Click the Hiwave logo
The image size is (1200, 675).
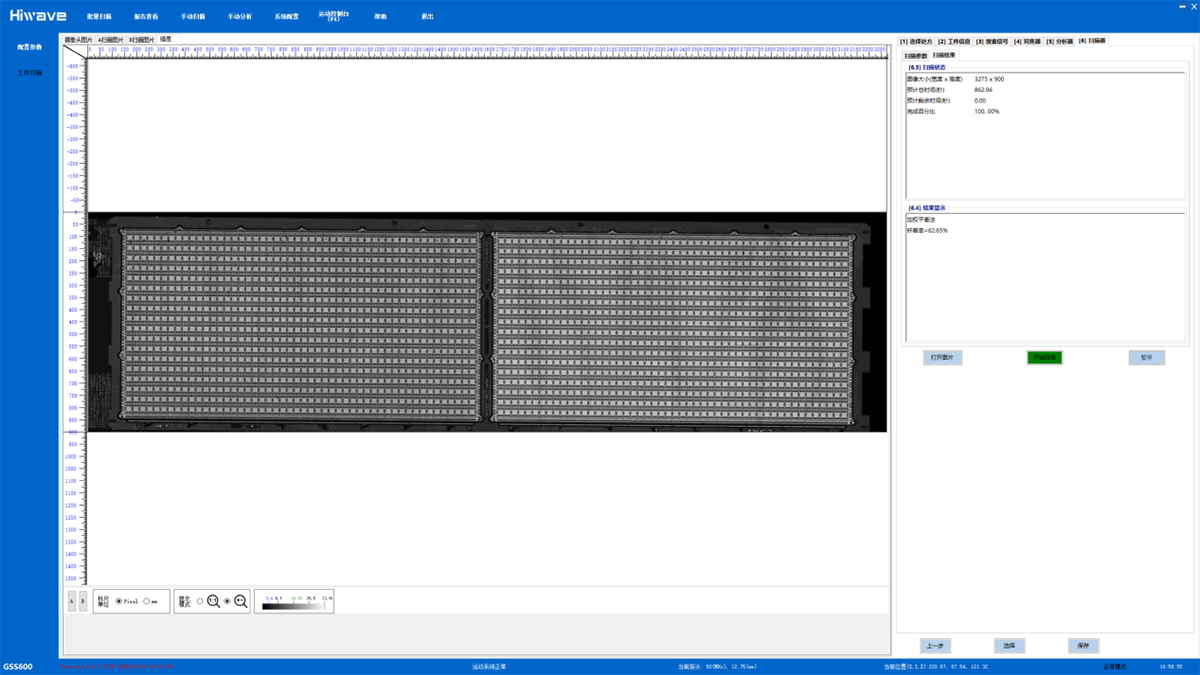coord(37,16)
